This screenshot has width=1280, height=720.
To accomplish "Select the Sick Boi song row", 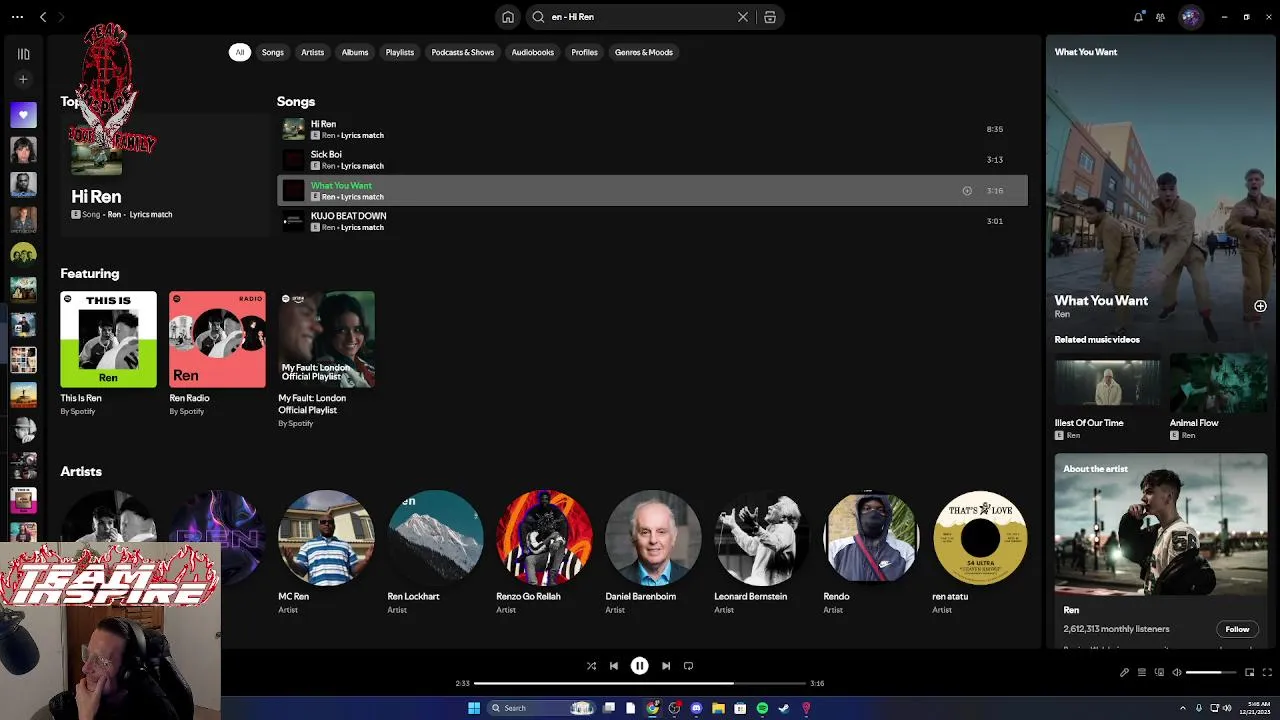I will tap(652, 160).
